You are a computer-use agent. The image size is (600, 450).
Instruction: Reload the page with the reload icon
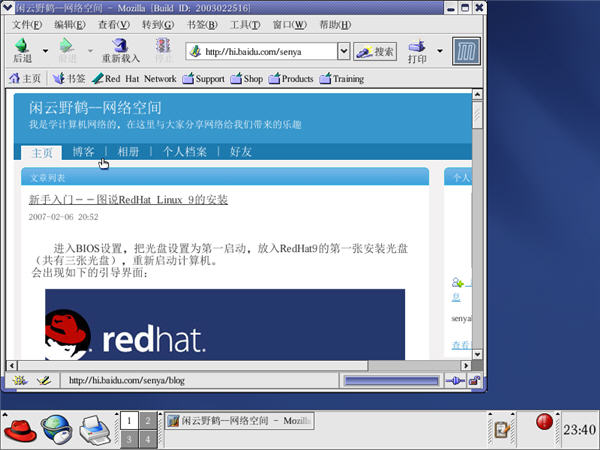121,46
